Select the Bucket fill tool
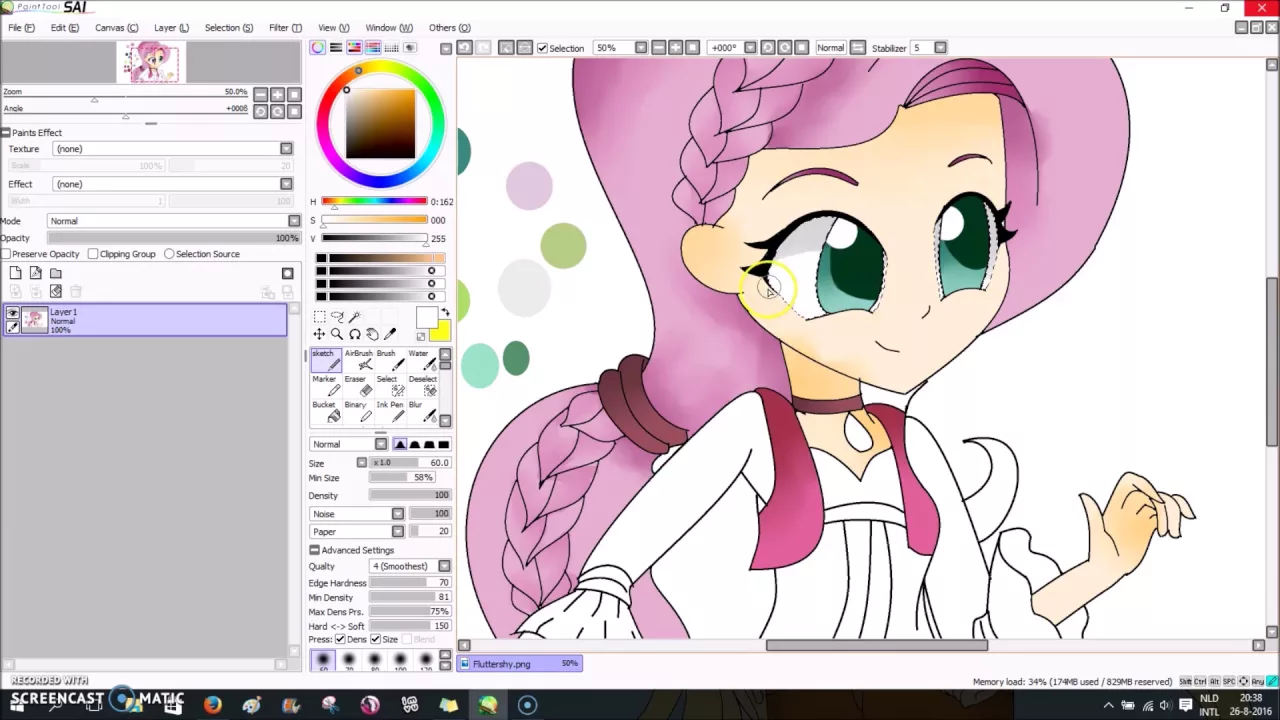This screenshot has height=720, width=1280. (x=326, y=411)
